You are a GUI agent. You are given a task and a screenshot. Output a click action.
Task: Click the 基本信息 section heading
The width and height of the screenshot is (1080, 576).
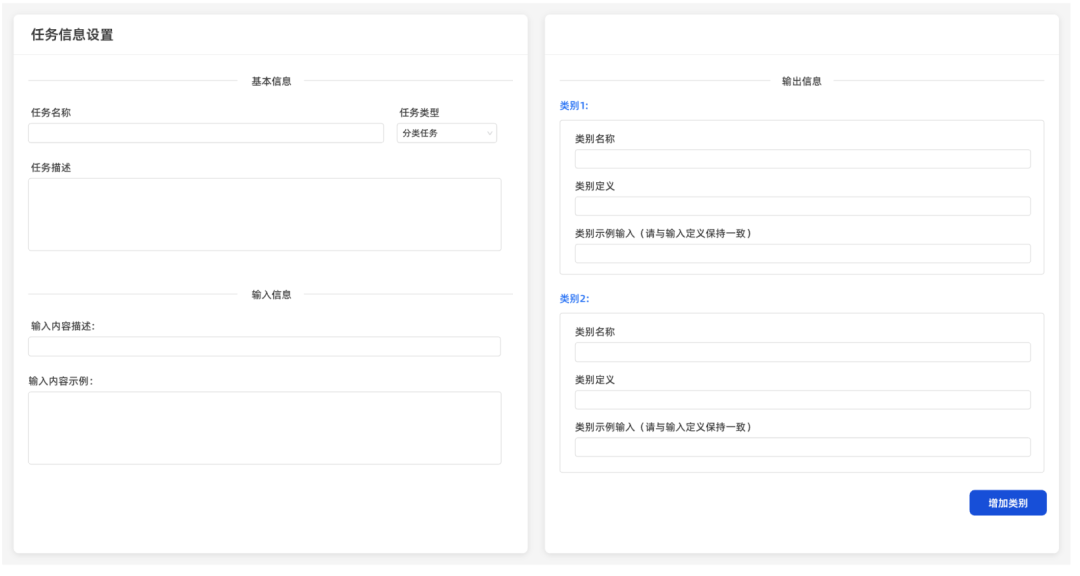[x=271, y=80]
